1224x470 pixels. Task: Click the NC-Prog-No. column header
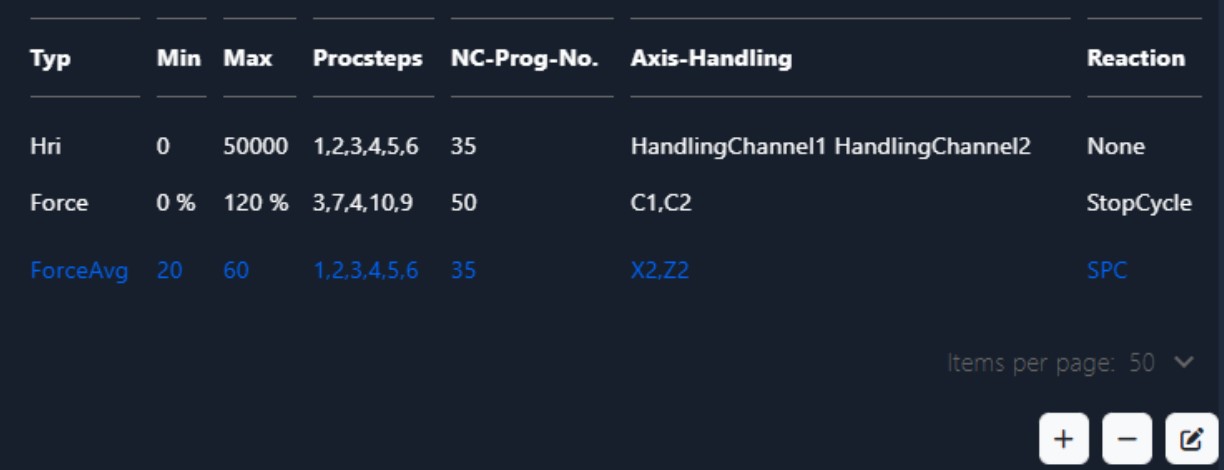point(524,59)
